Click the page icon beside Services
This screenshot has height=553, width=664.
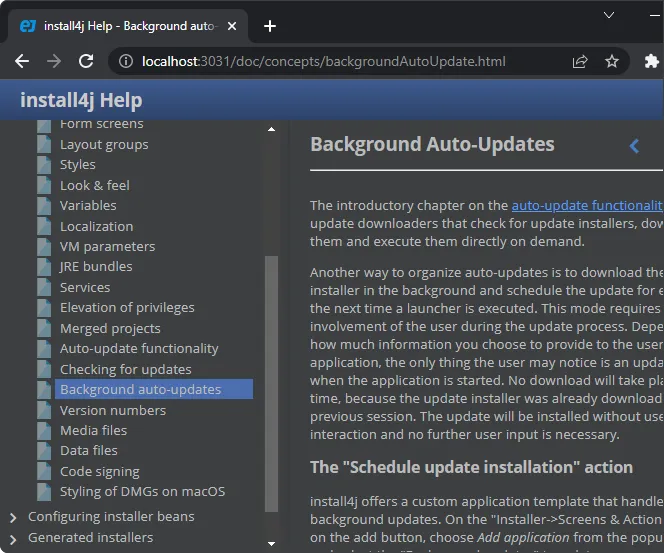pyautogui.click(x=44, y=288)
